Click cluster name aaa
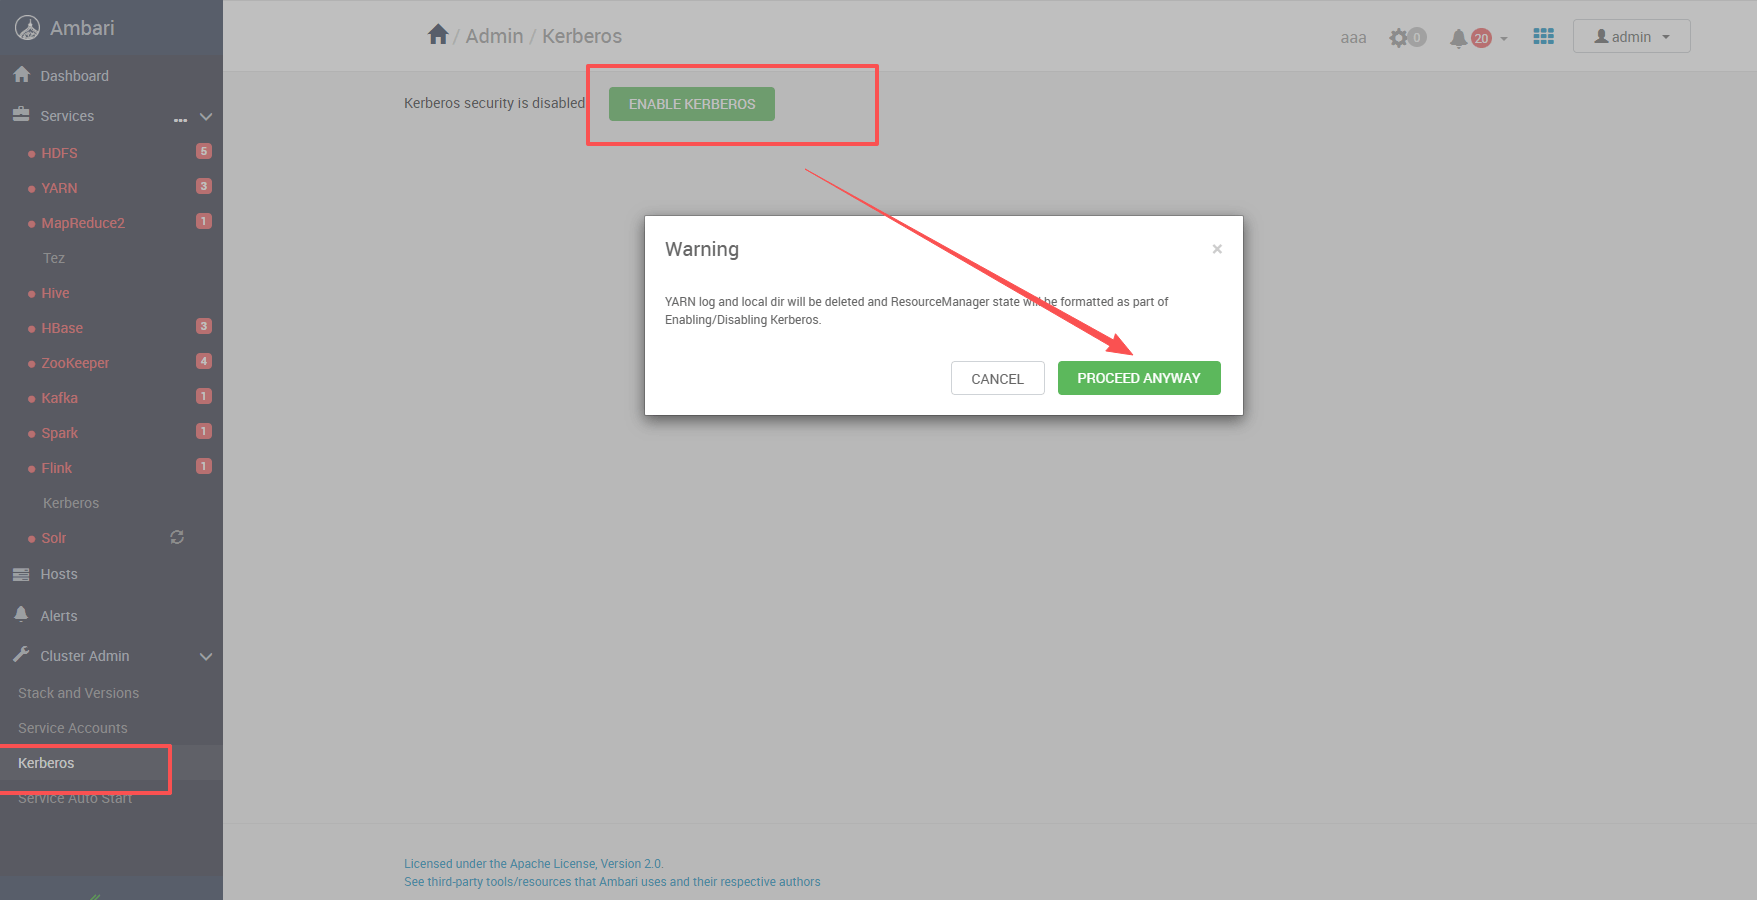 tap(1353, 38)
